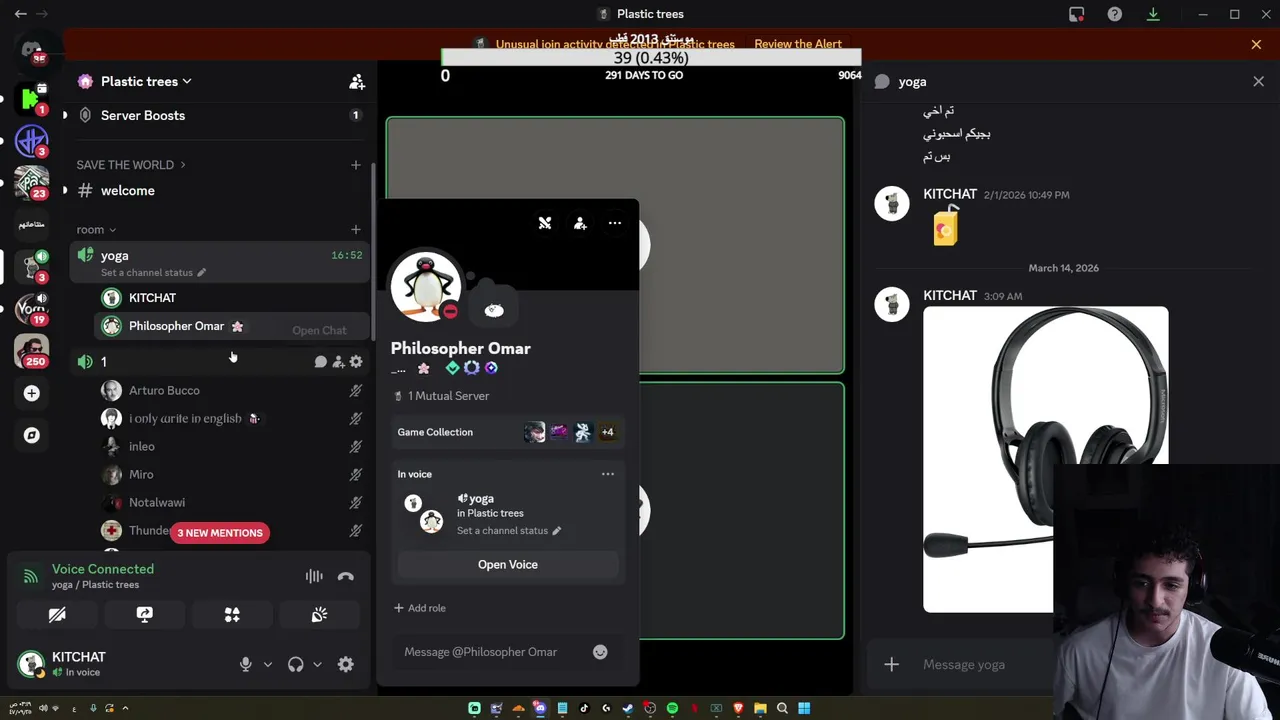Collapse SAVE THE WORLD category
This screenshot has height=720, width=1280.
[x=130, y=165]
